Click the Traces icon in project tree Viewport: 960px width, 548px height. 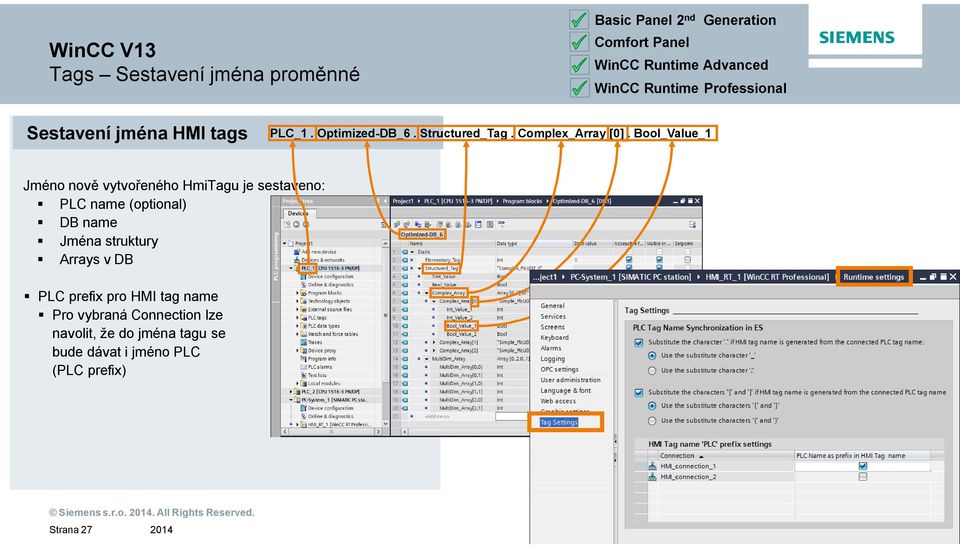point(304,342)
